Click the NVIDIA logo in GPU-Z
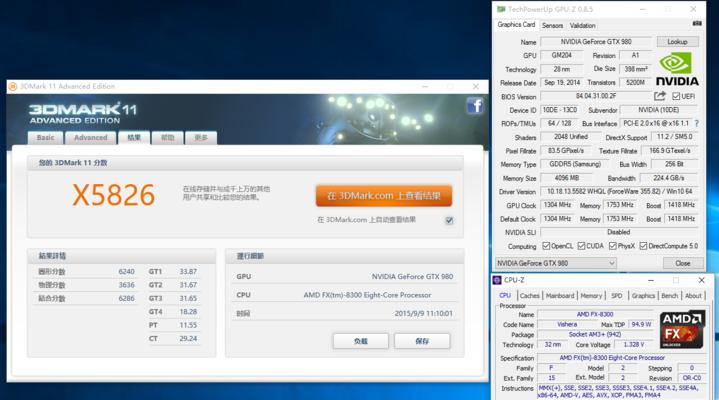 pyautogui.click(x=677, y=69)
